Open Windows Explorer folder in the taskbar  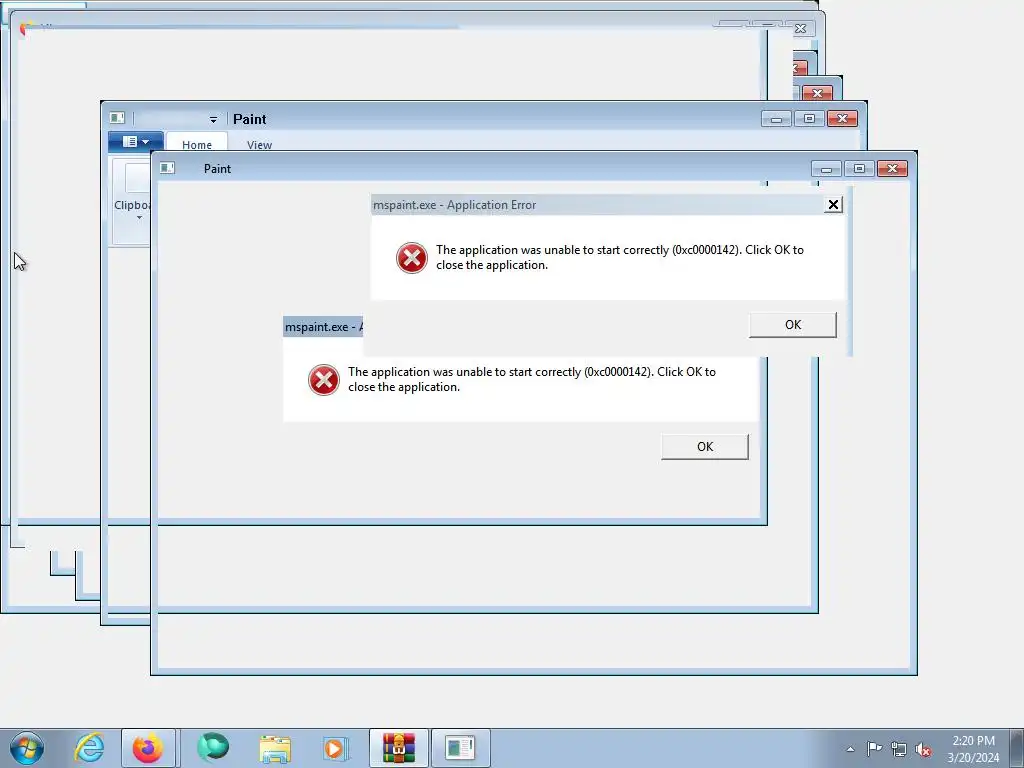click(275, 748)
